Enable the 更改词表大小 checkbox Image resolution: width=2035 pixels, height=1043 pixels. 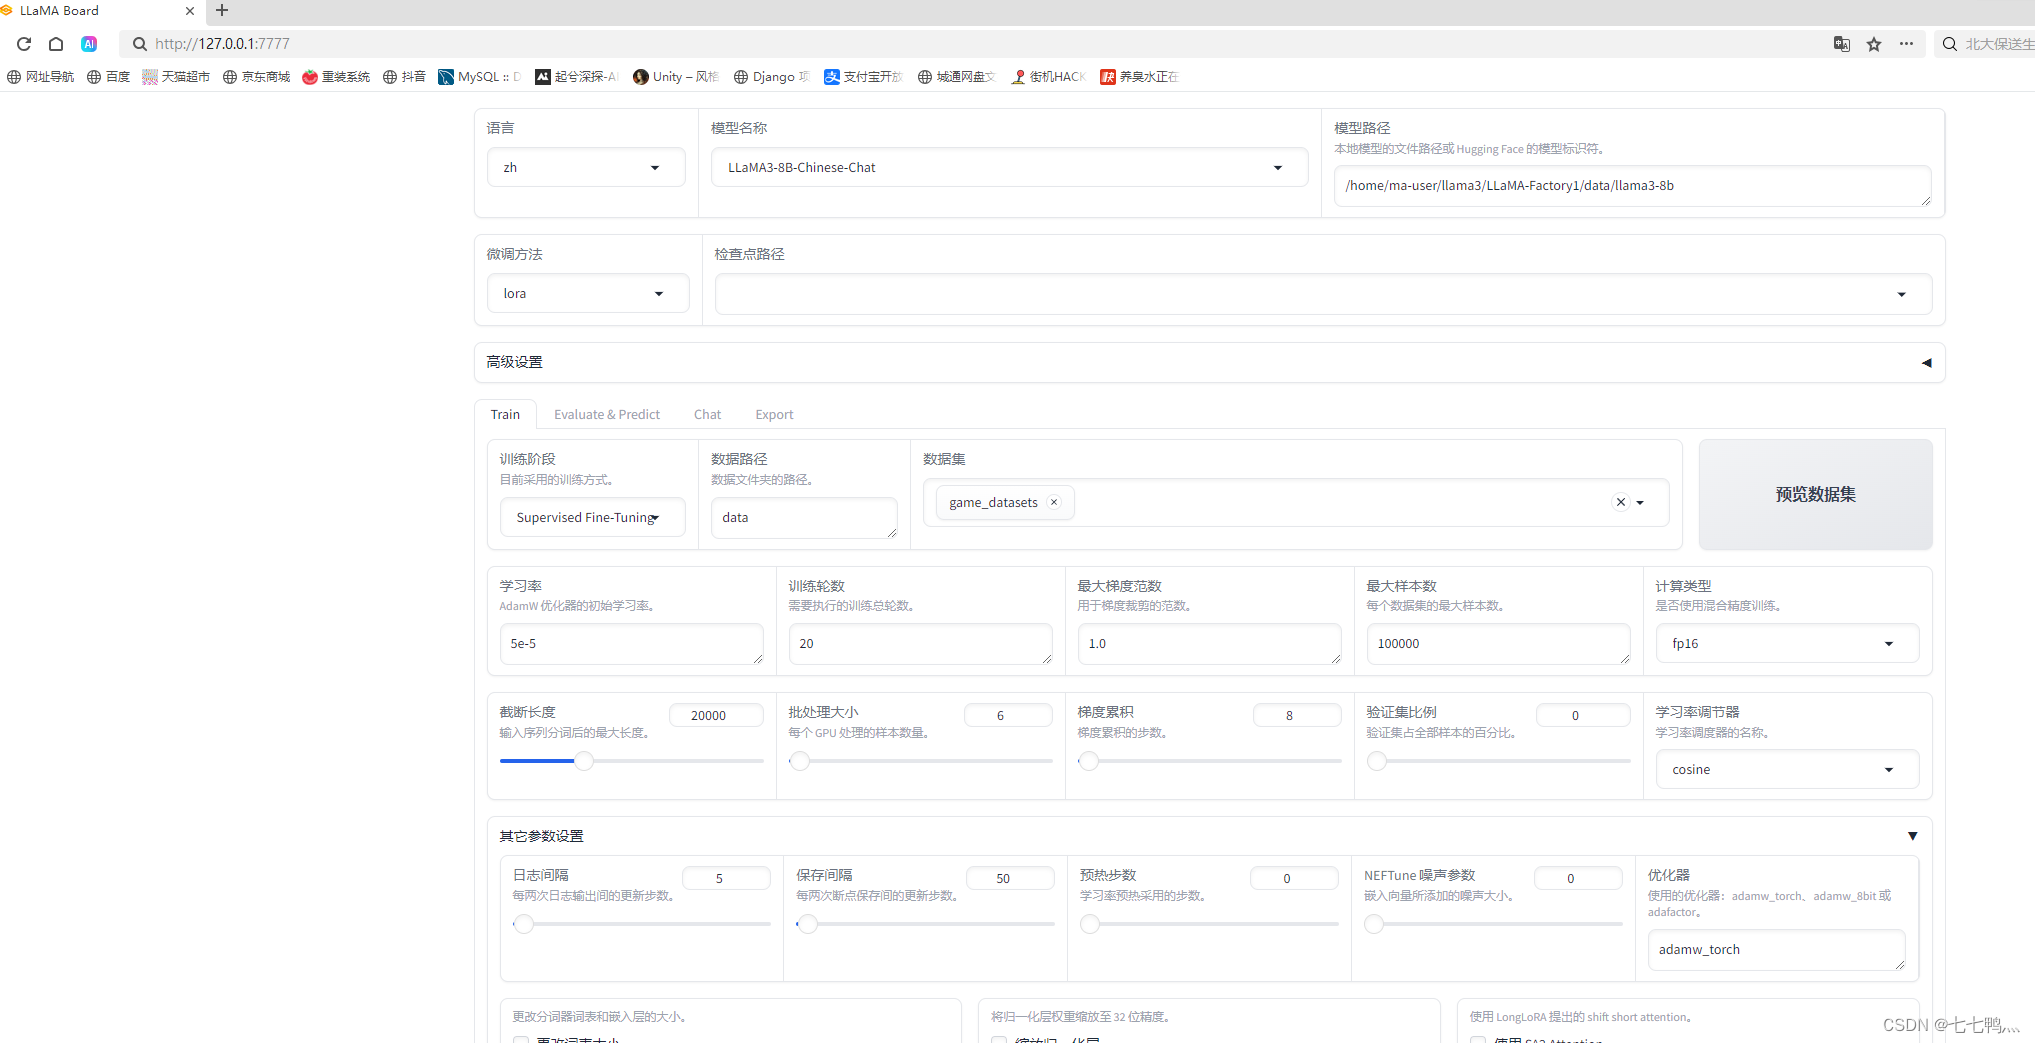tap(521, 1040)
